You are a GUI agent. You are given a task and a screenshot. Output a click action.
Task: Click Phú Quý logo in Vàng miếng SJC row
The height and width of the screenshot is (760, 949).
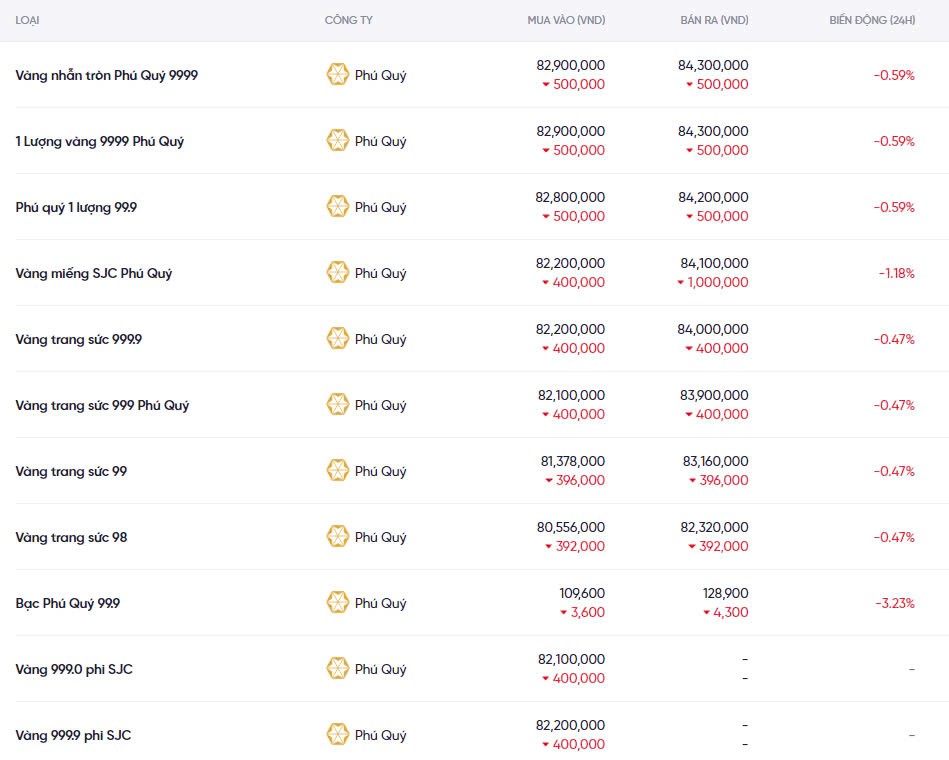click(x=338, y=273)
